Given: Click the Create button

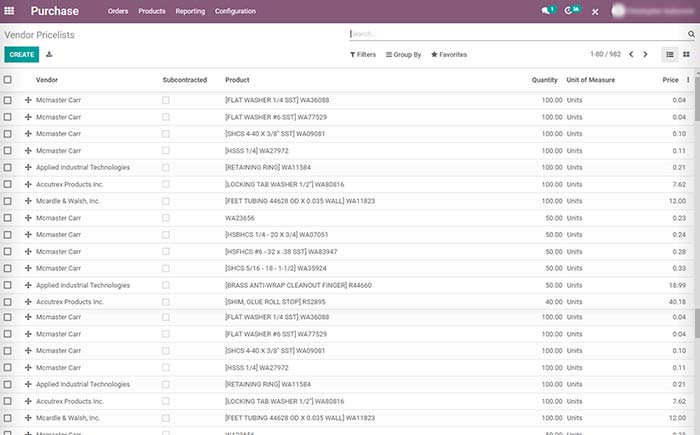Looking at the screenshot, I should coord(22,55).
